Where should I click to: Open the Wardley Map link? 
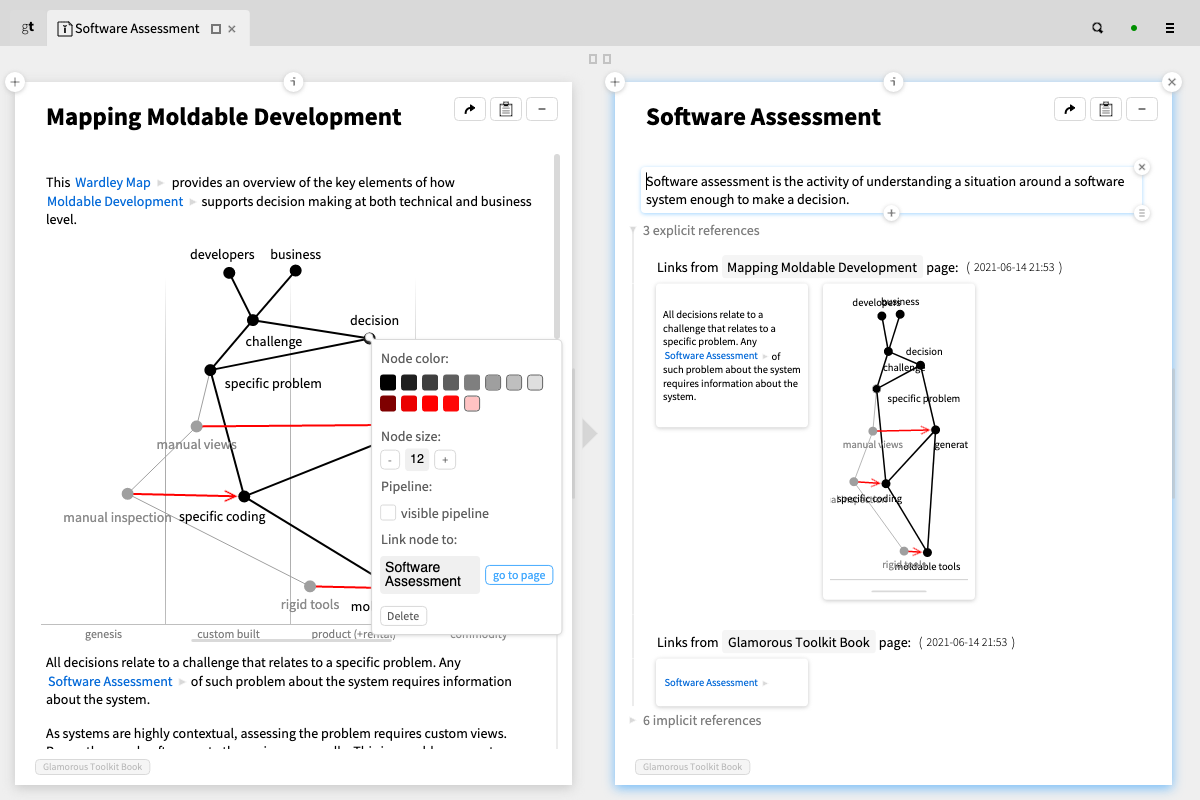pyautogui.click(x=113, y=182)
